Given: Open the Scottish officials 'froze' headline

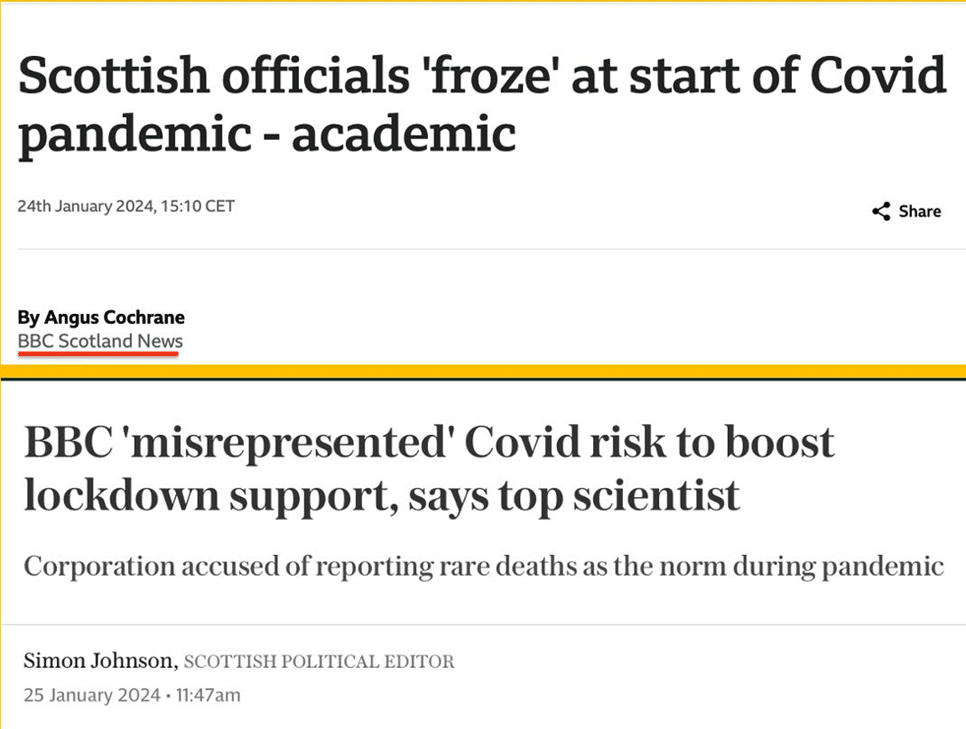Looking at the screenshot, I should pyautogui.click(x=482, y=104).
